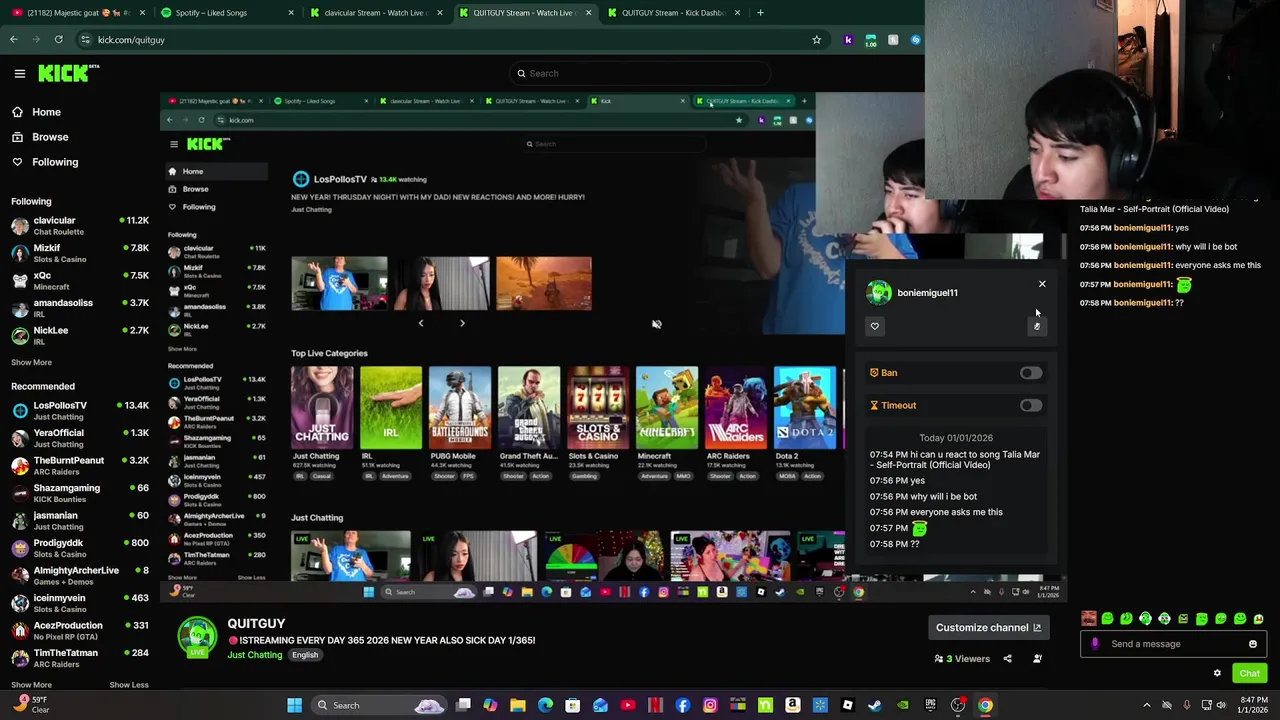Open the Windows Start menu
Image resolution: width=1280 pixels, height=720 pixels.
coord(295,705)
